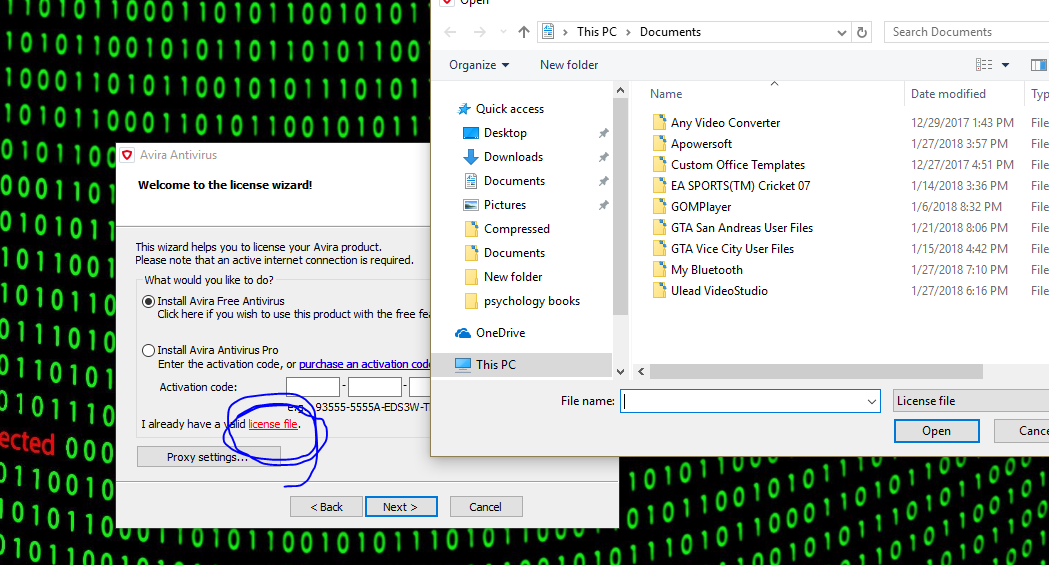Screen dimensions: 1049x565
Task: Click the Open button in file dialog
Action: 937,431
